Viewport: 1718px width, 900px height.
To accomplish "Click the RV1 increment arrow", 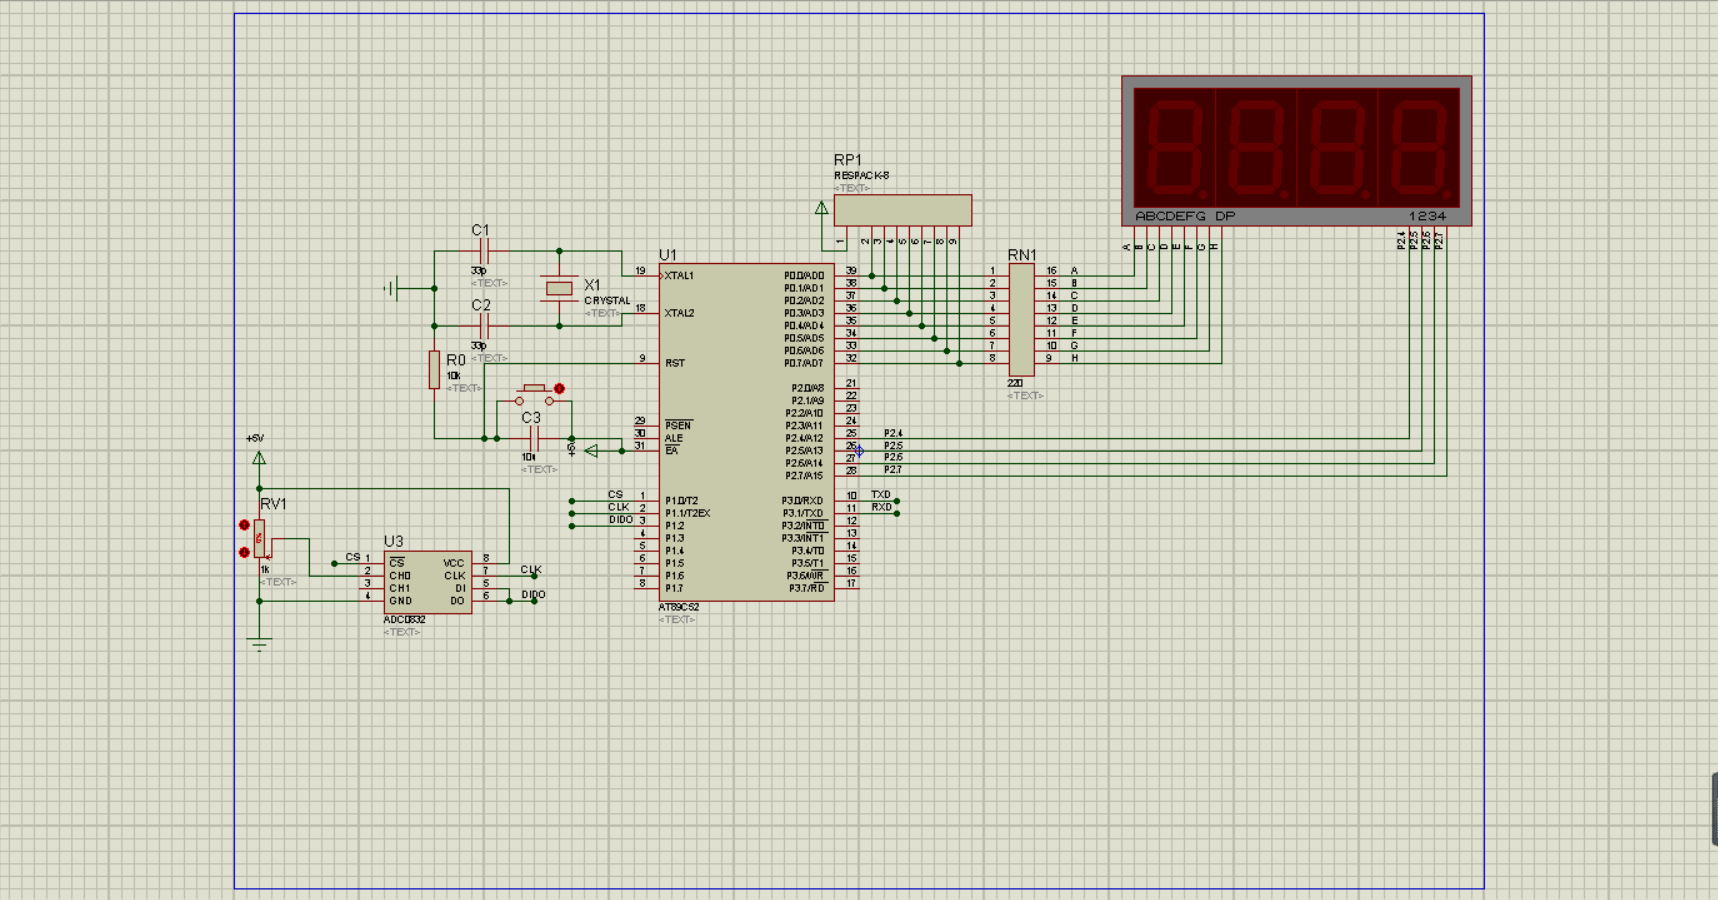I will 243,524.
